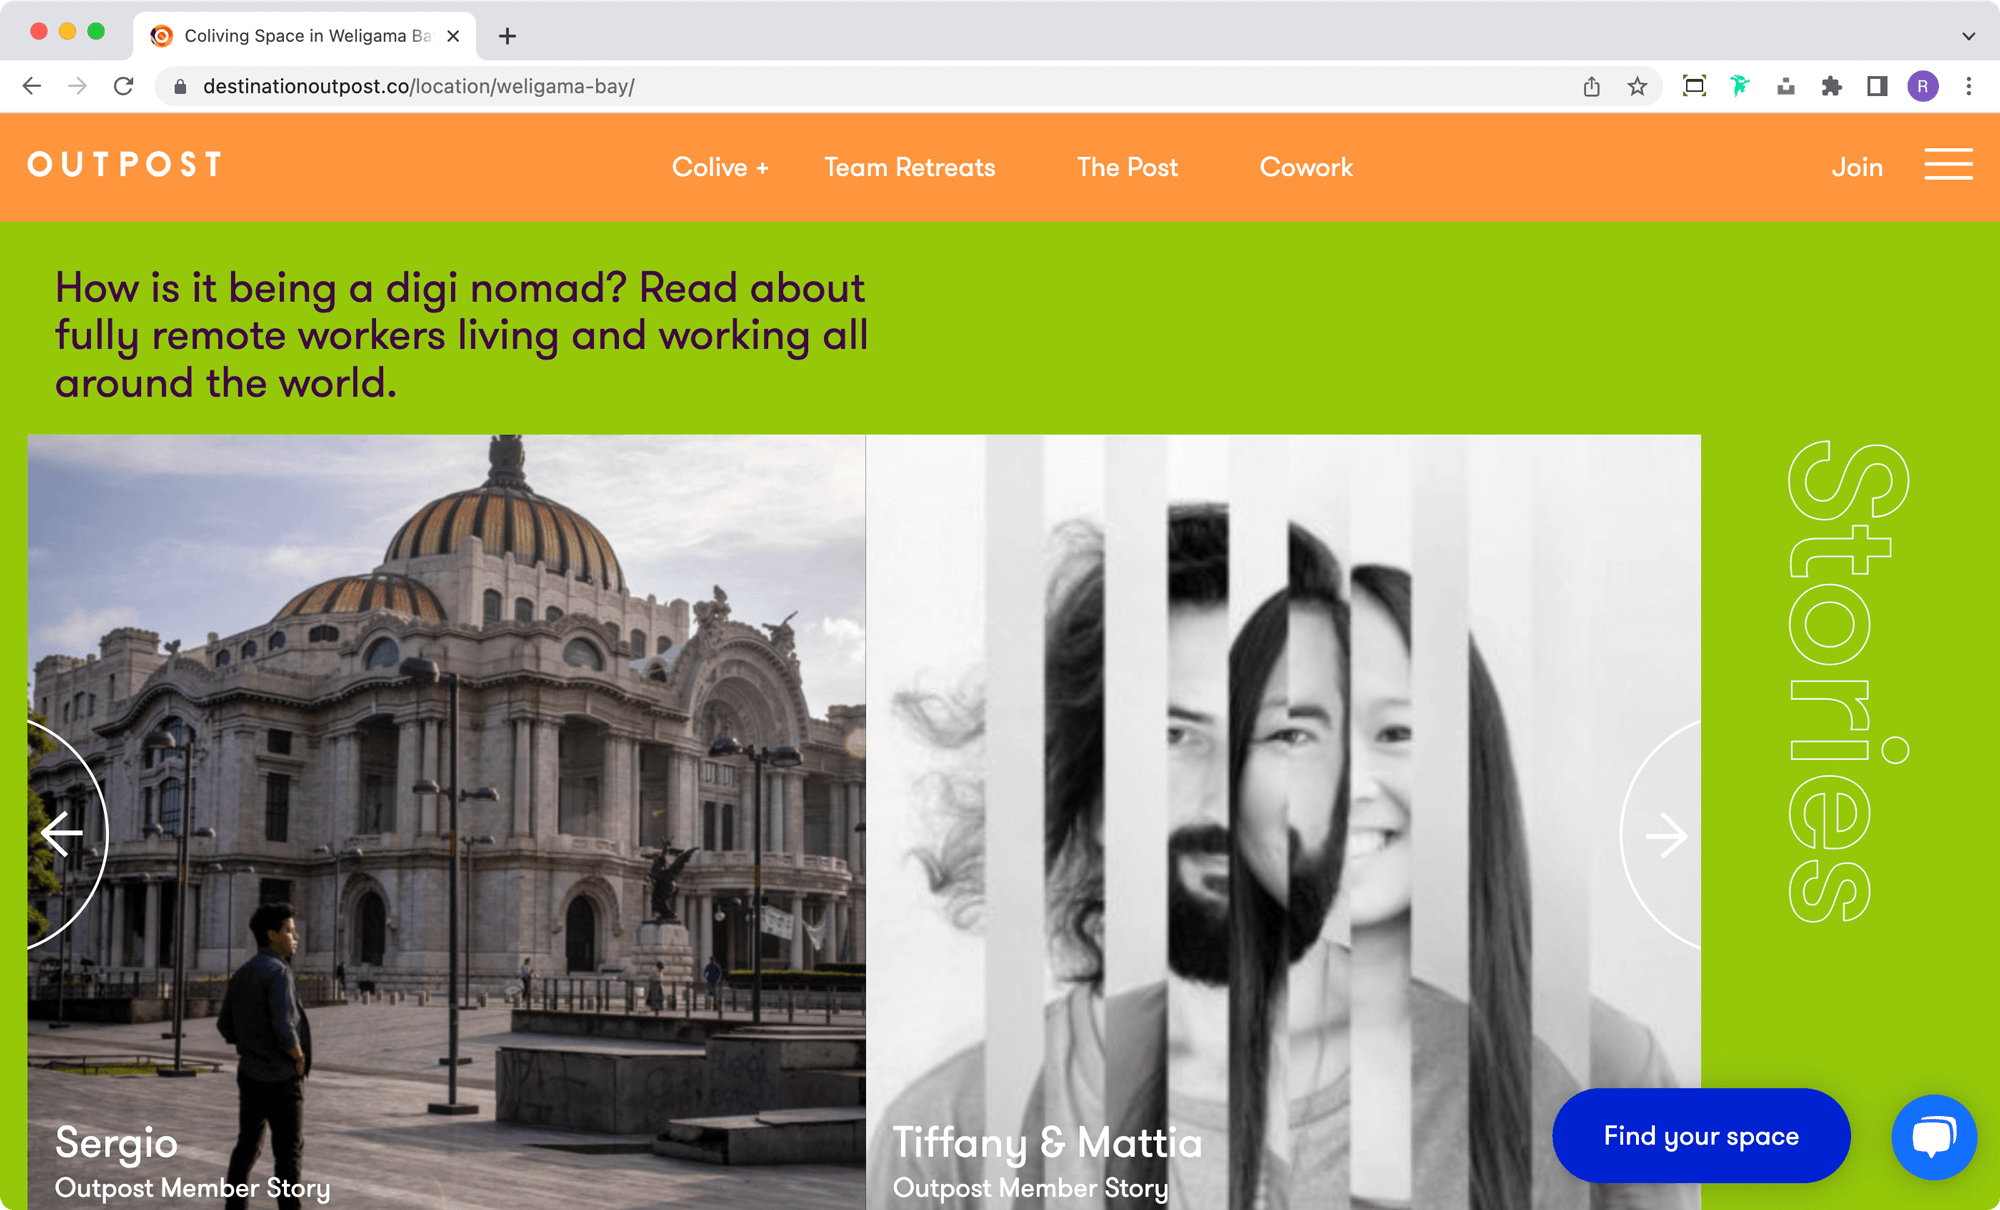2000x1210 pixels.
Task: Open the chat bubble widget
Action: point(1933,1137)
